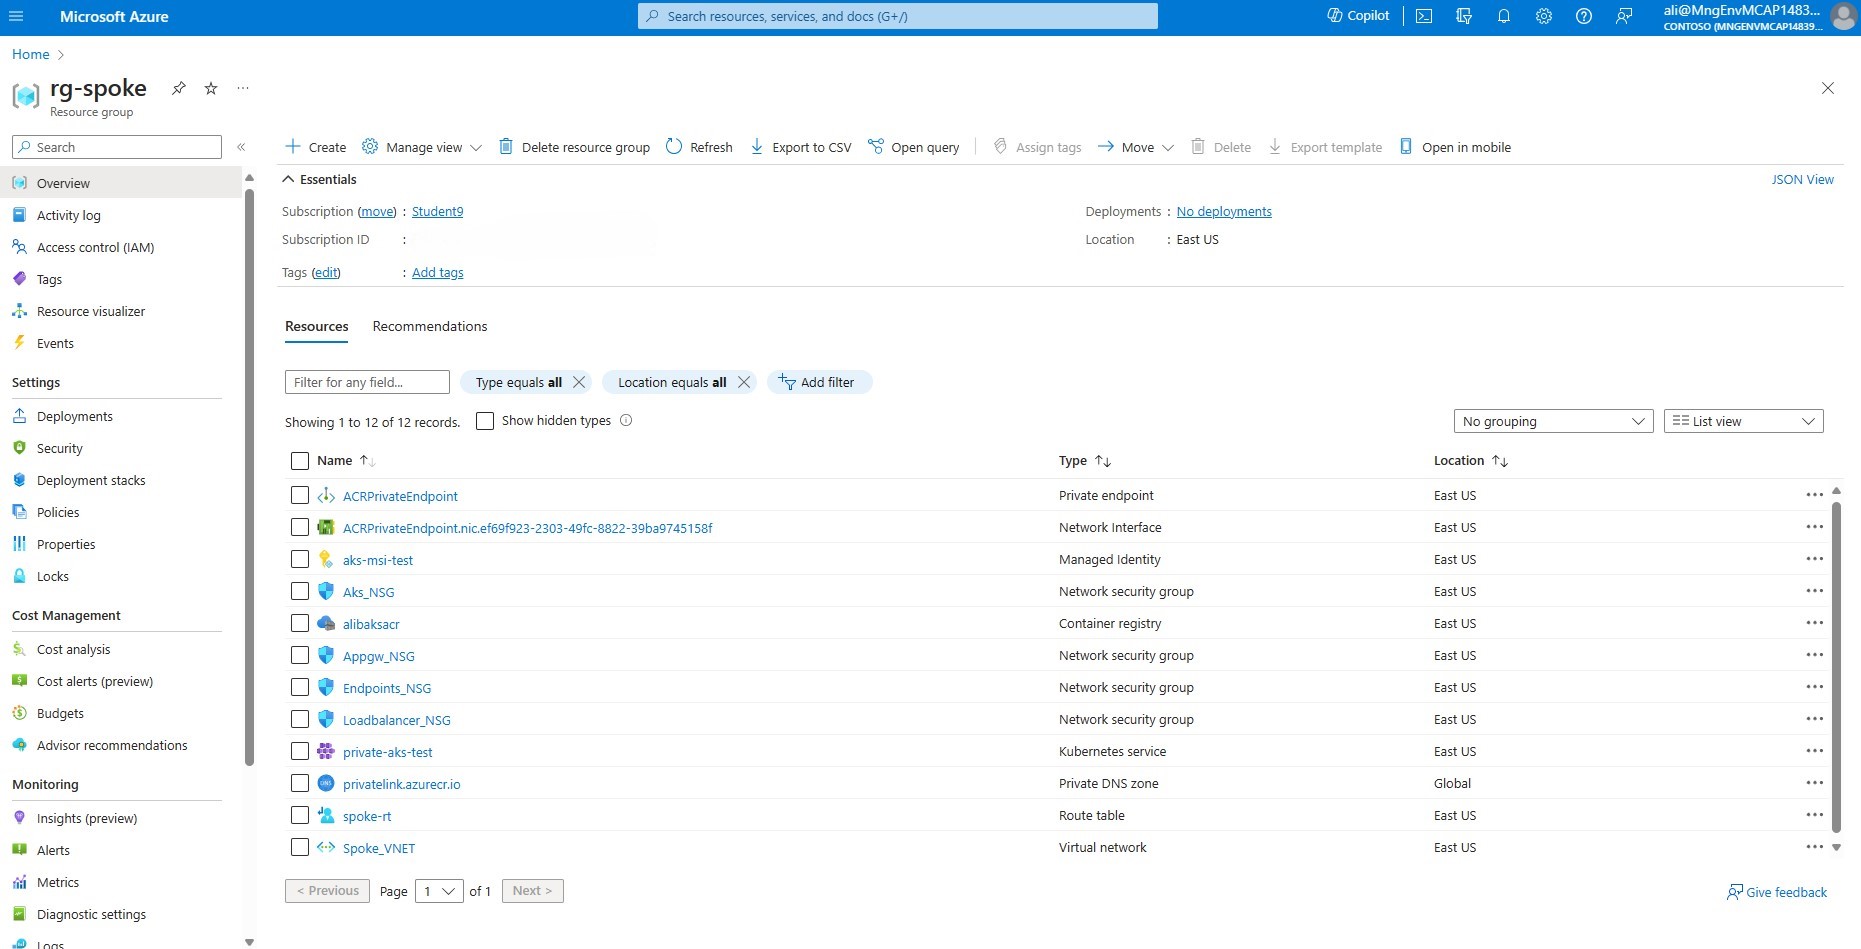The width and height of the screenshot is (1861, 949).
Task: Open Cost analysis menu item
Action: click(74, 649)
